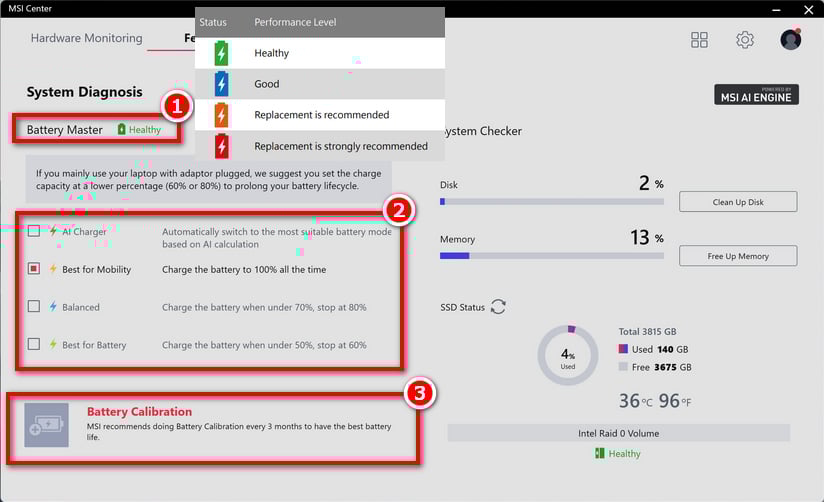Screen dimensions: 824x502
Task: Click the Battery Calibration battery icon
Action: coord(46,425)
